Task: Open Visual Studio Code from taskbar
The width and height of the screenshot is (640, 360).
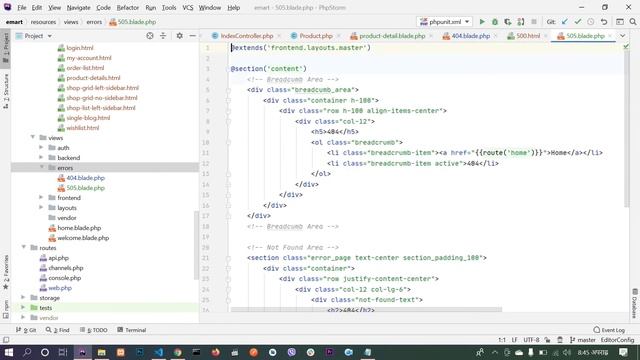Action: click(159, 352)
